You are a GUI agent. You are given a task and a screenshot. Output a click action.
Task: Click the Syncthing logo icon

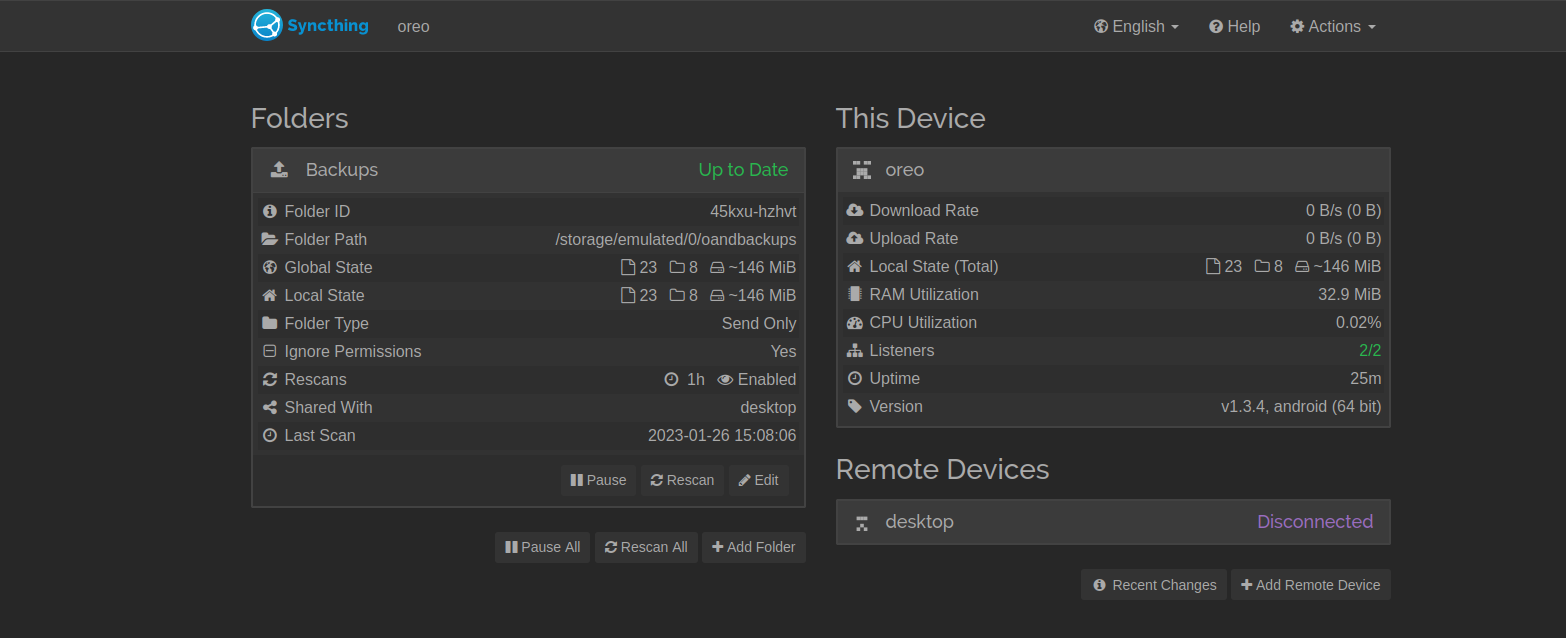[267, 26]
